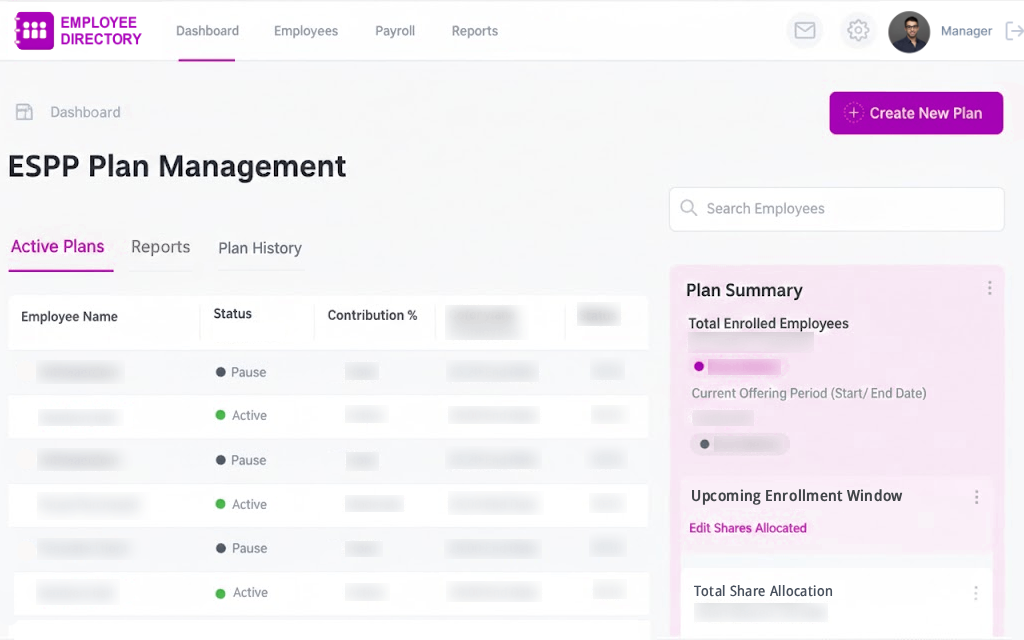Click the search magnifier in Search Employees
This screenshot has height=640, width=1024.
coord(689,209)
